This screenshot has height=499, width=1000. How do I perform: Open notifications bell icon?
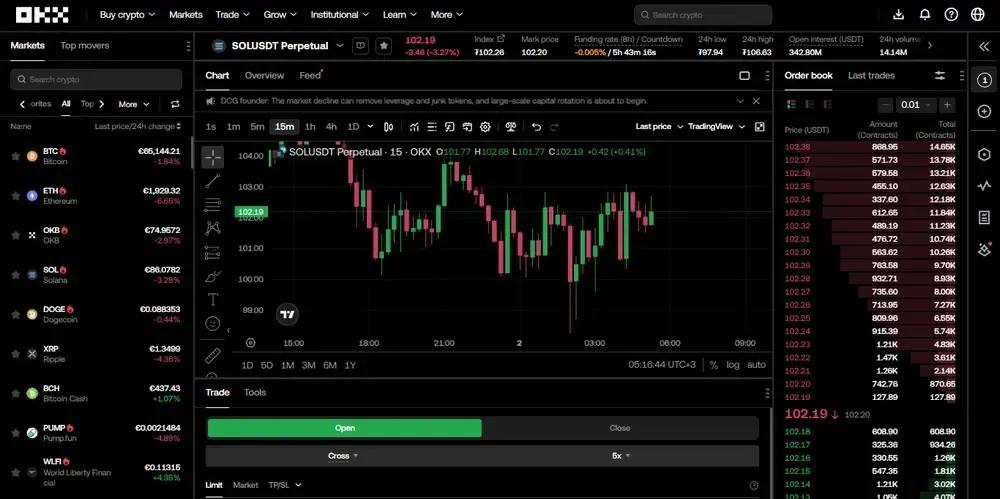[x=925, y=15]
